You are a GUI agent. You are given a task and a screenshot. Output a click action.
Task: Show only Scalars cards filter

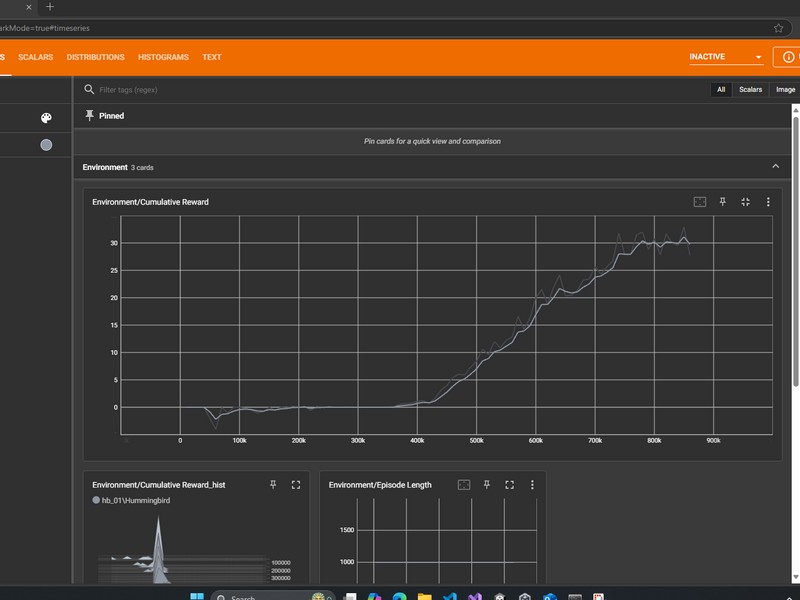750,90
